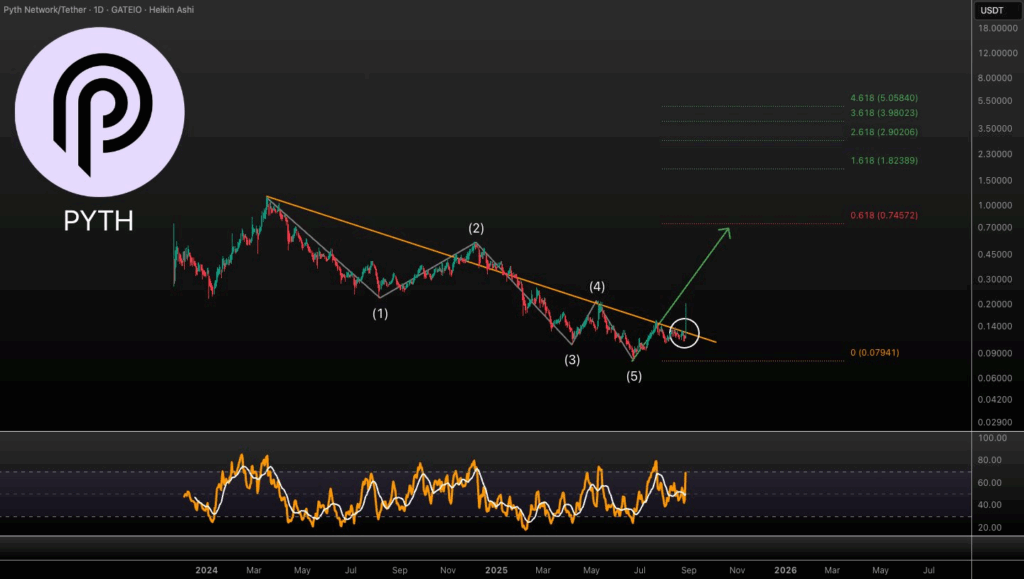Click the PYTH text under the logo
The image size is (1024, 579).
click(99, 221)
